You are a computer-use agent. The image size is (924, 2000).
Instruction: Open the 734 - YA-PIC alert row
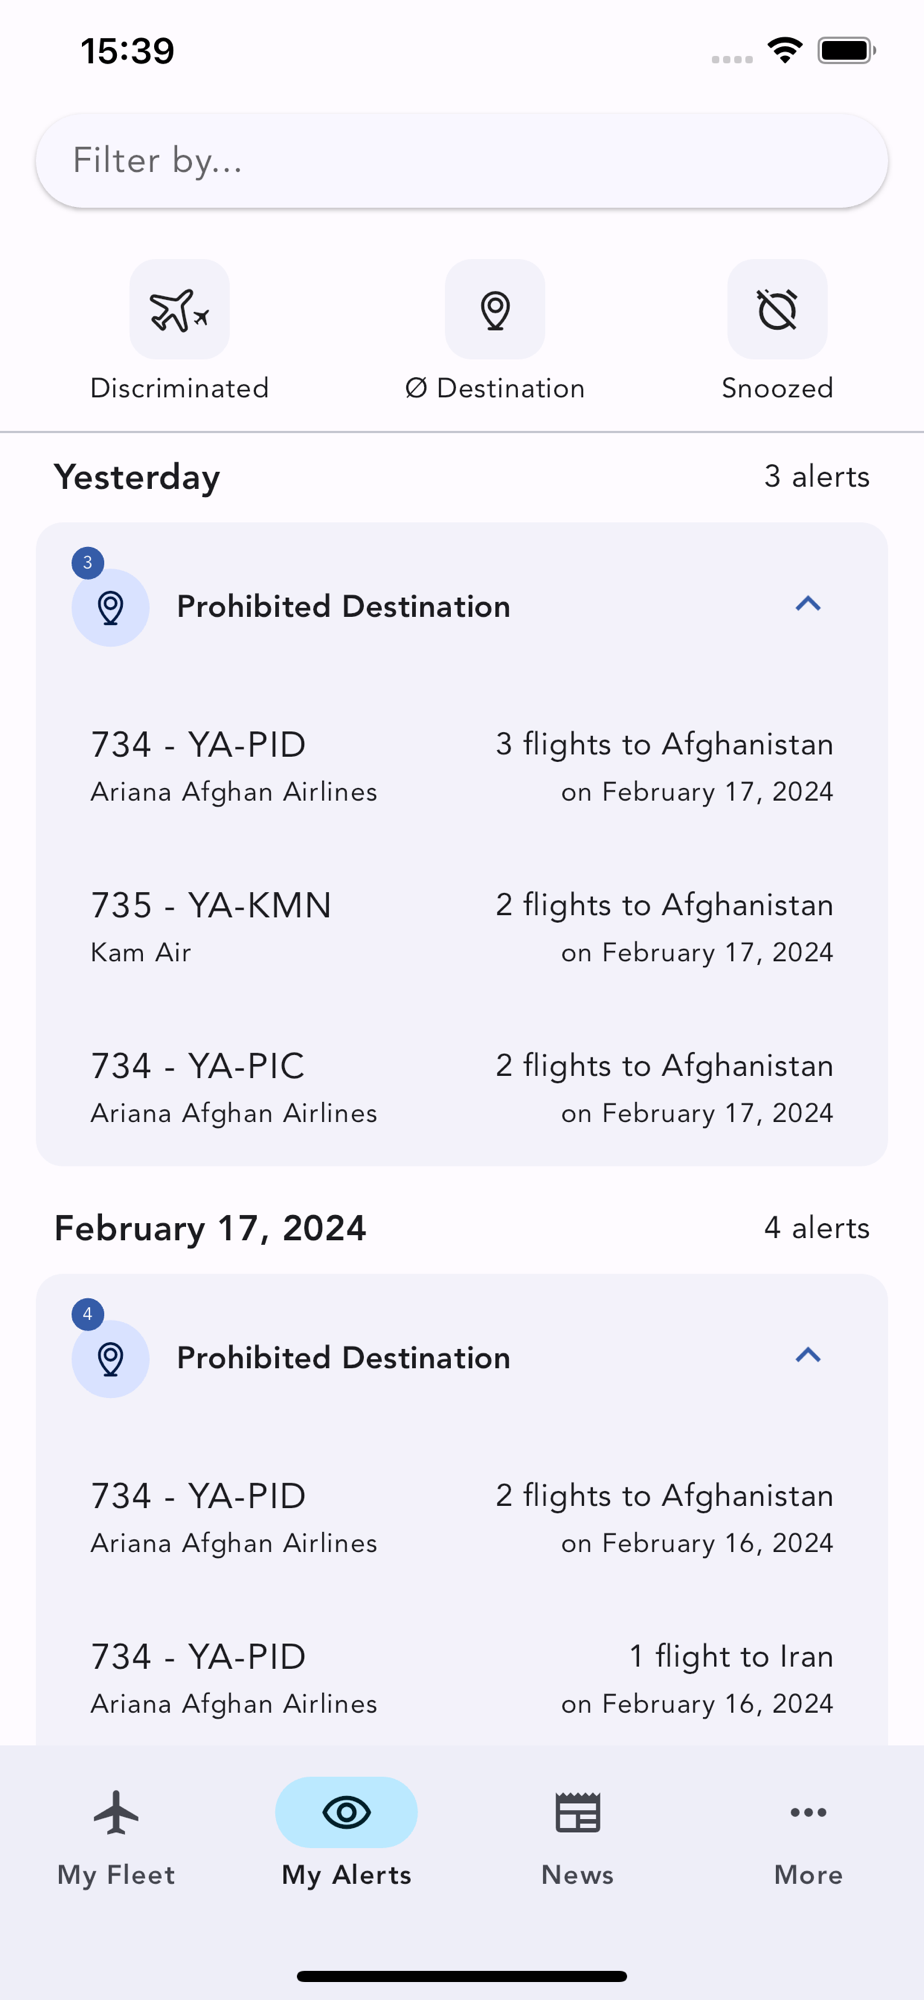point(462,1087)
